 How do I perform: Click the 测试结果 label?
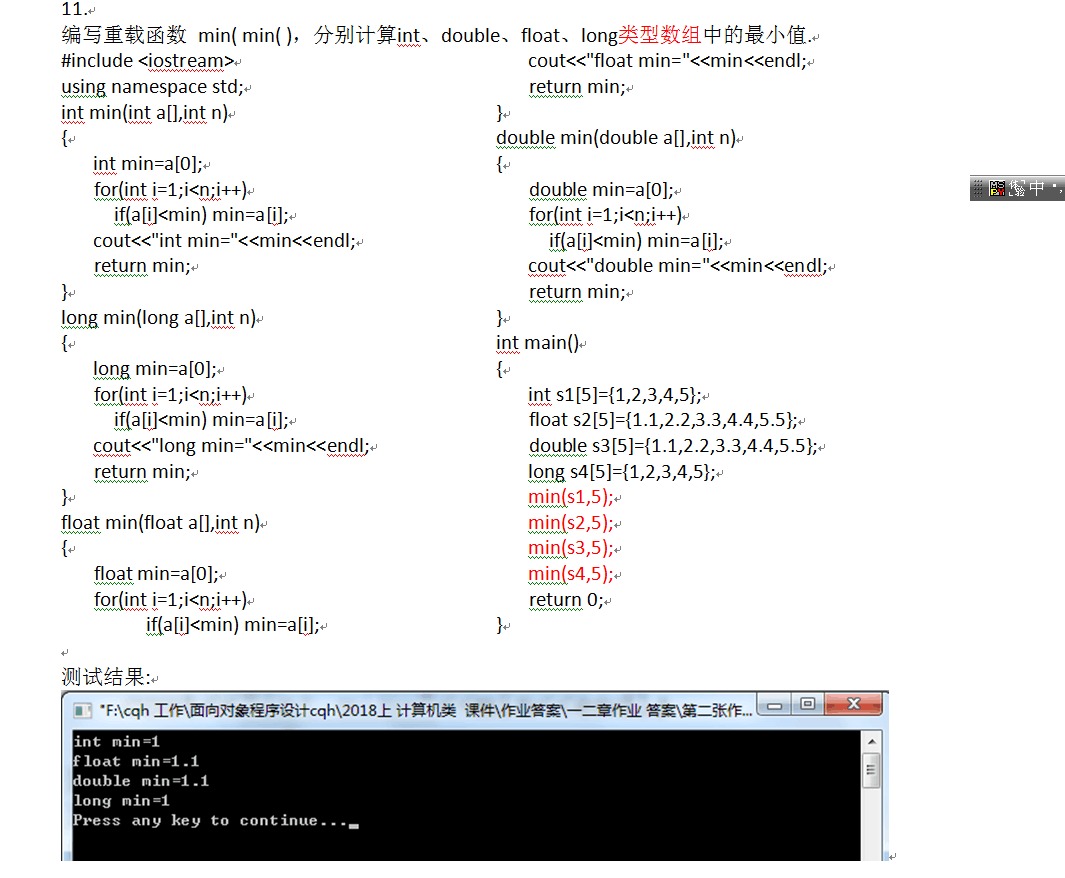[105, 678]
